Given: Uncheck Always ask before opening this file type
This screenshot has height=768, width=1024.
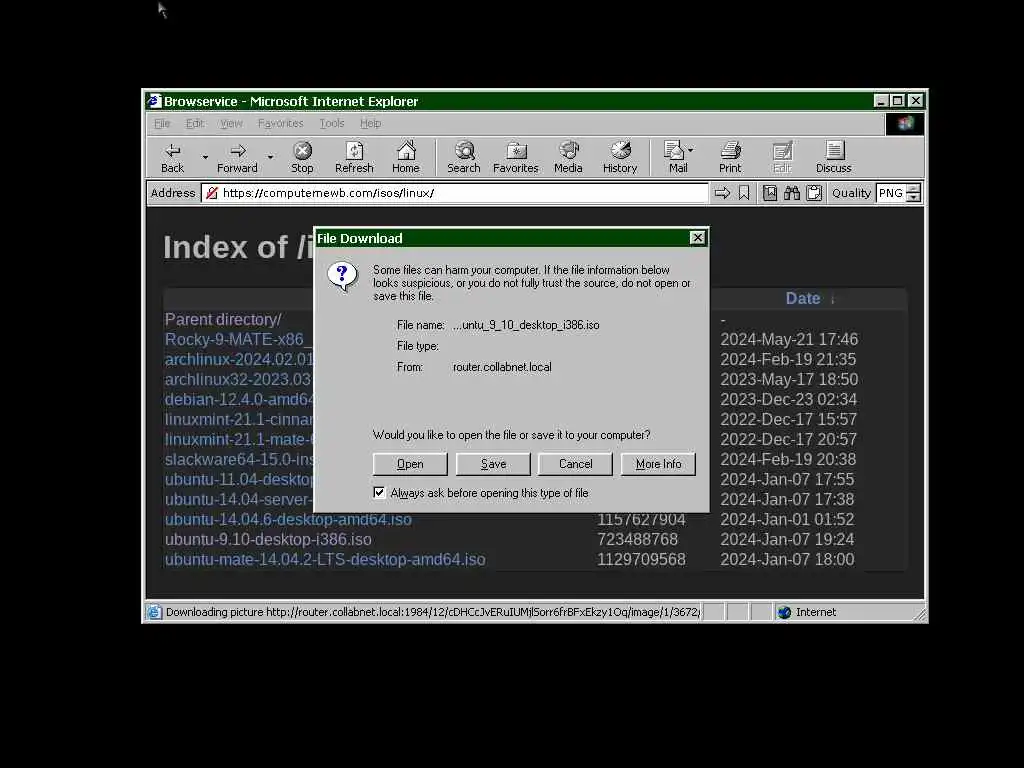Looking at the screenshot, I should (x=379, y=492).
